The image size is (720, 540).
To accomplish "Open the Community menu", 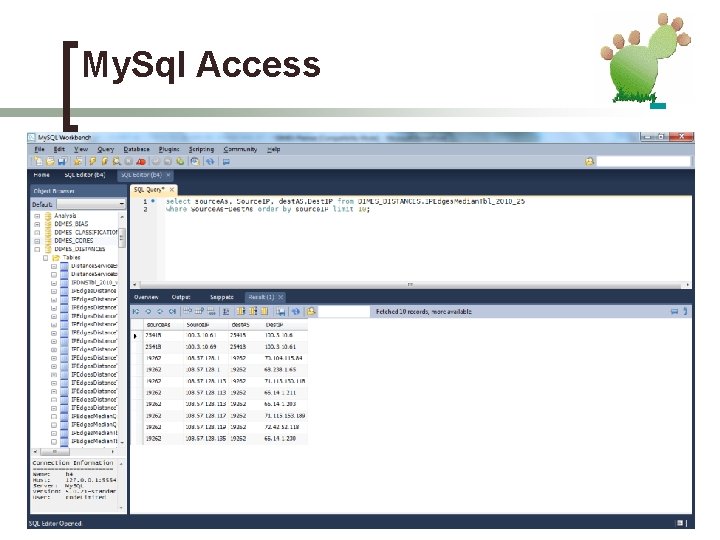I will click(240, 149).
